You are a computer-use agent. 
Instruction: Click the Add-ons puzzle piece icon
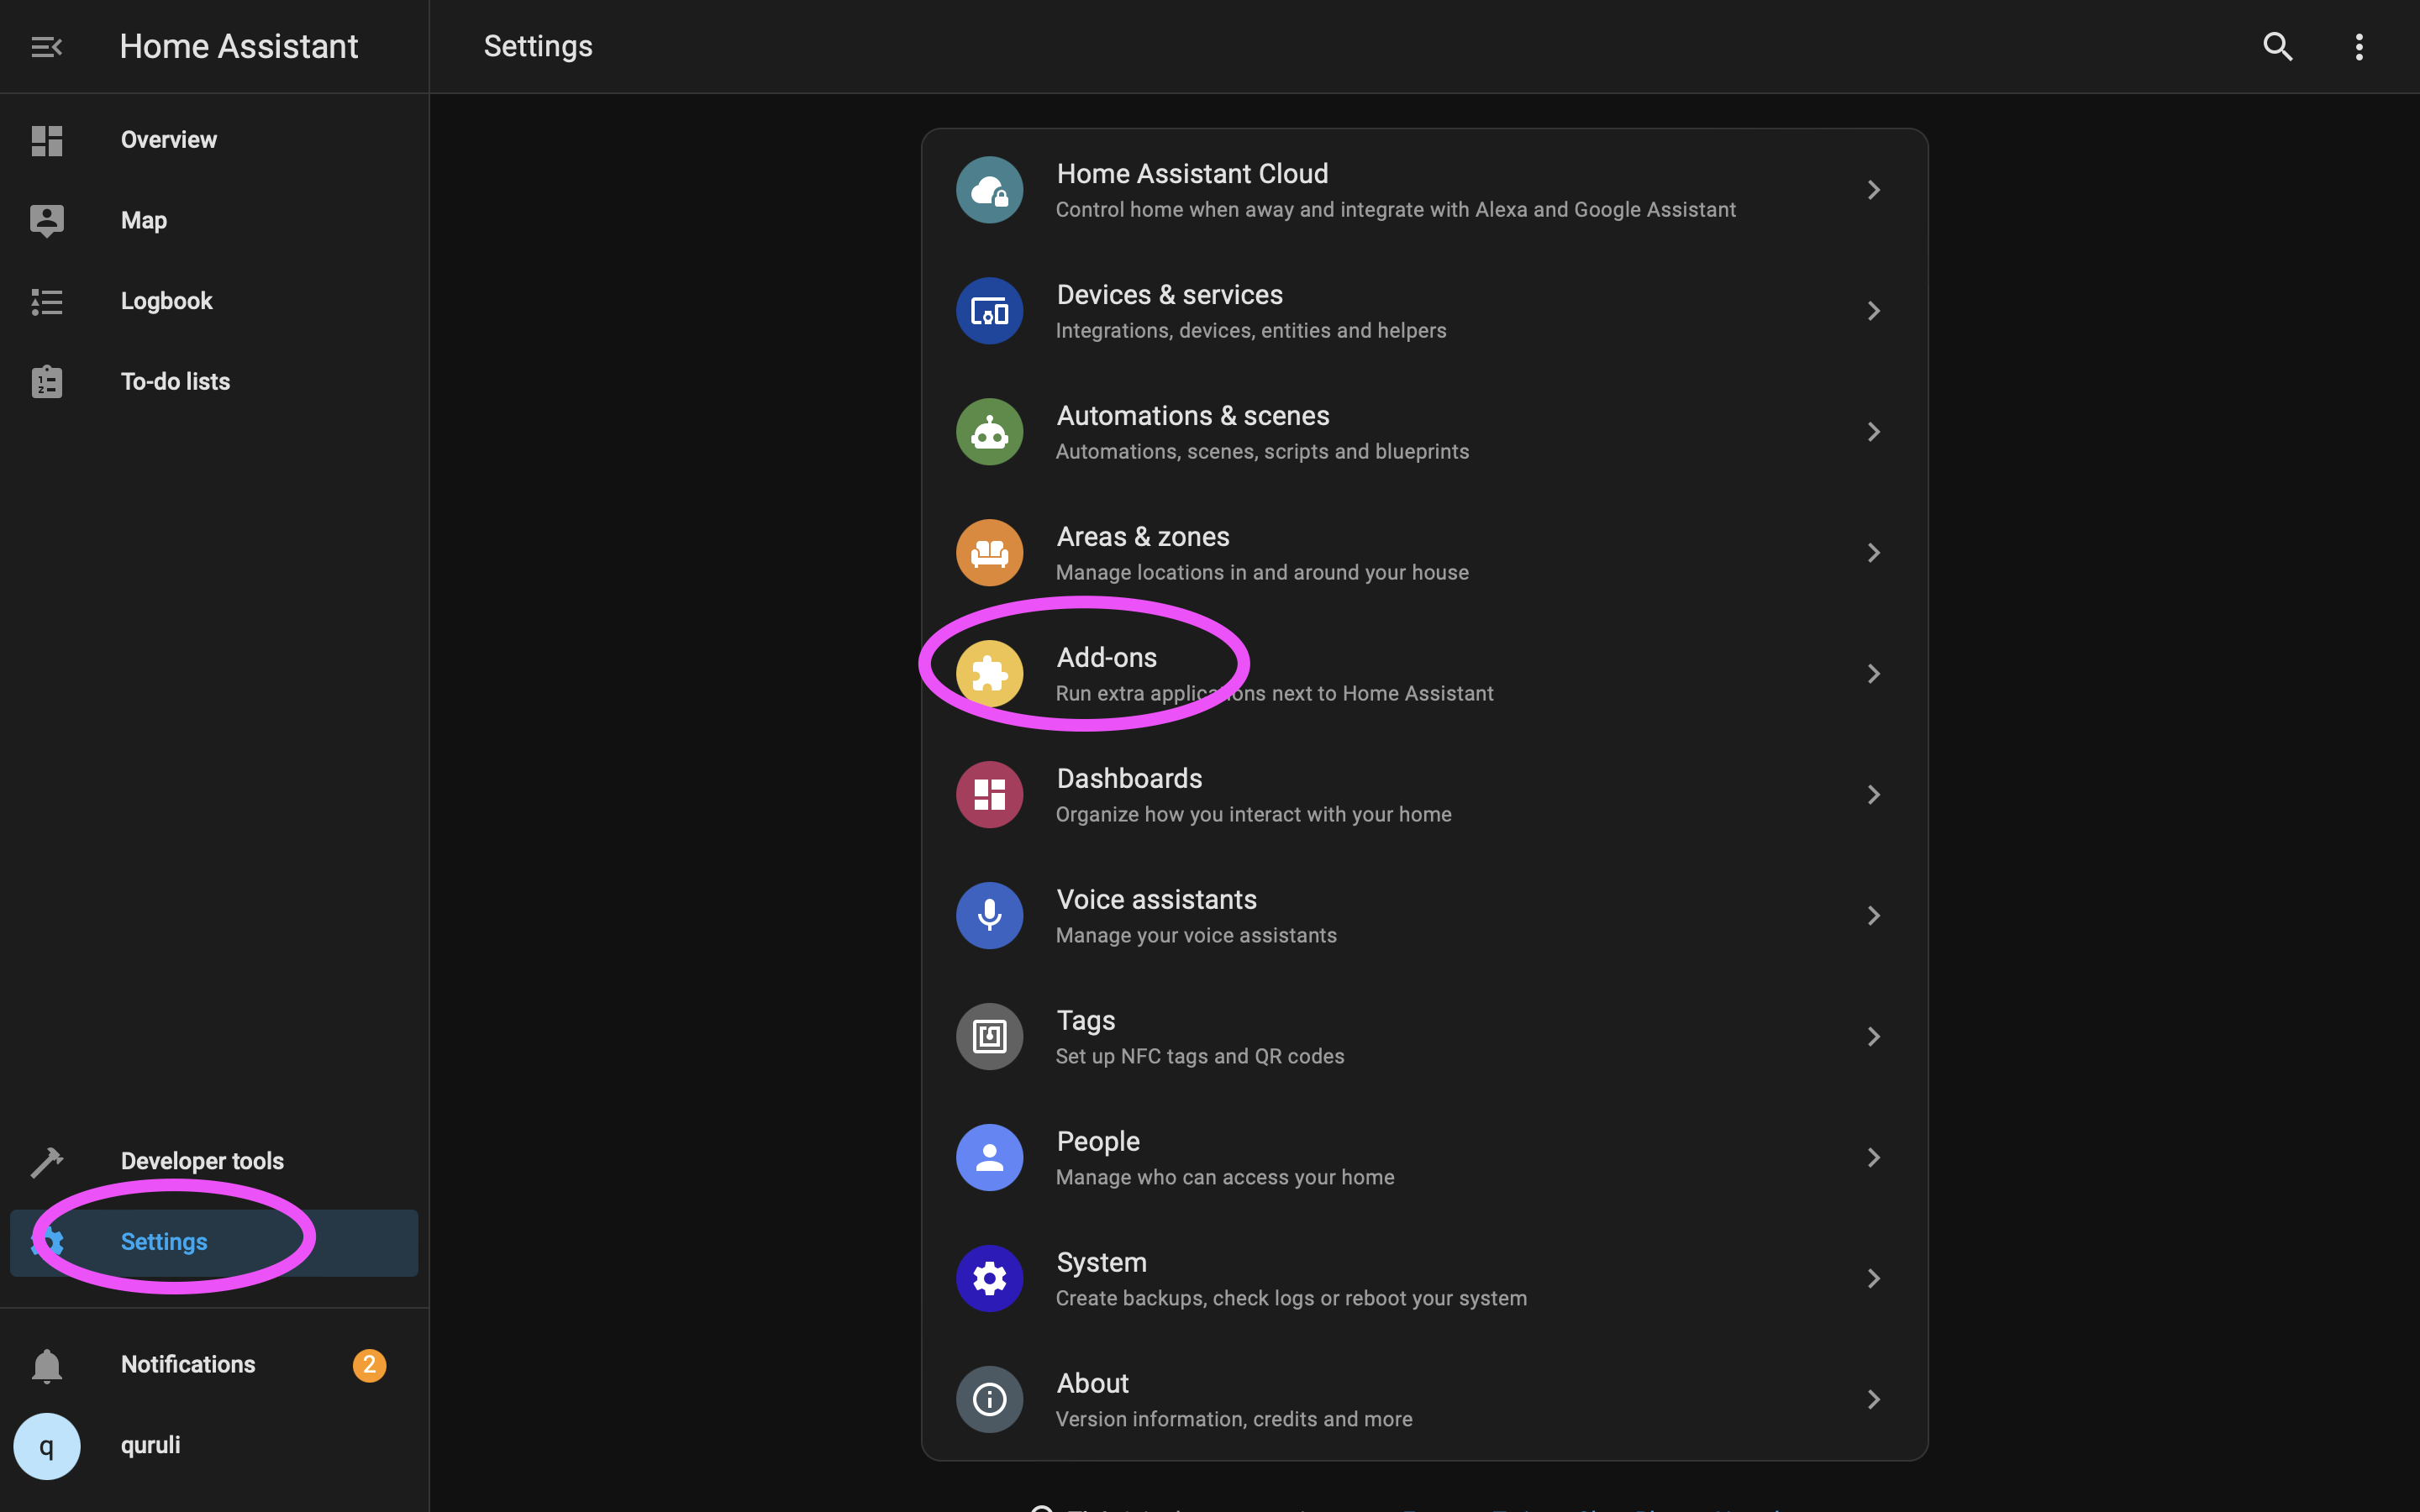[989, 674]
